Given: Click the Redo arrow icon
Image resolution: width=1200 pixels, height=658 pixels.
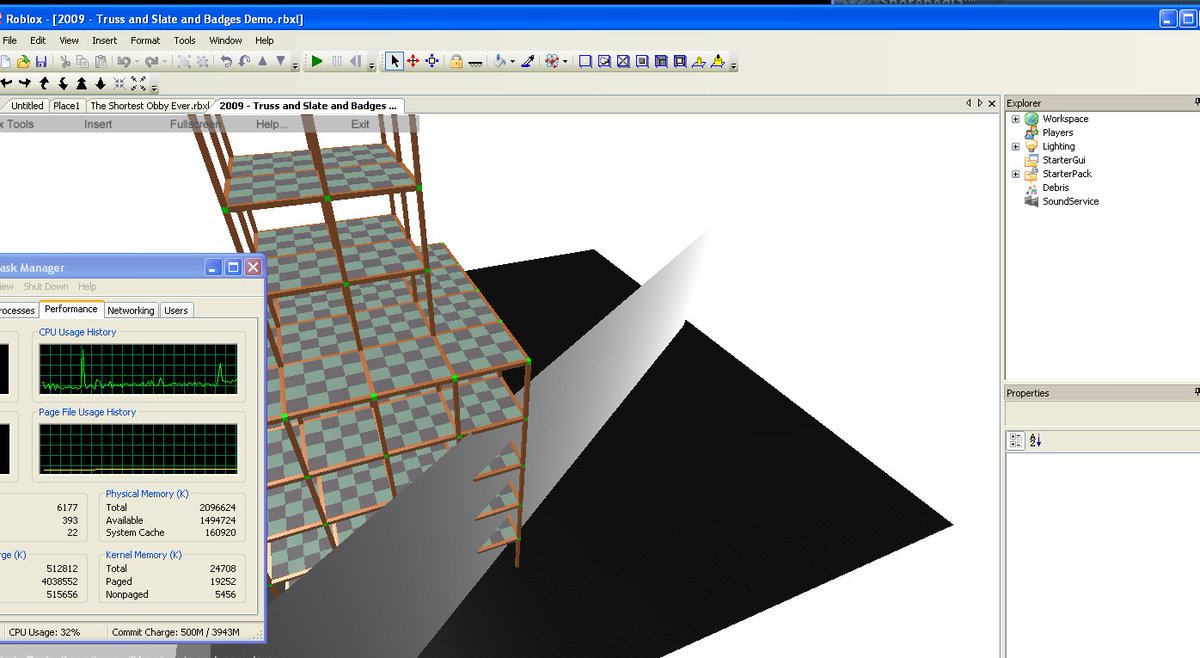Looking at the screenshot, I should (x=151, y=61).
